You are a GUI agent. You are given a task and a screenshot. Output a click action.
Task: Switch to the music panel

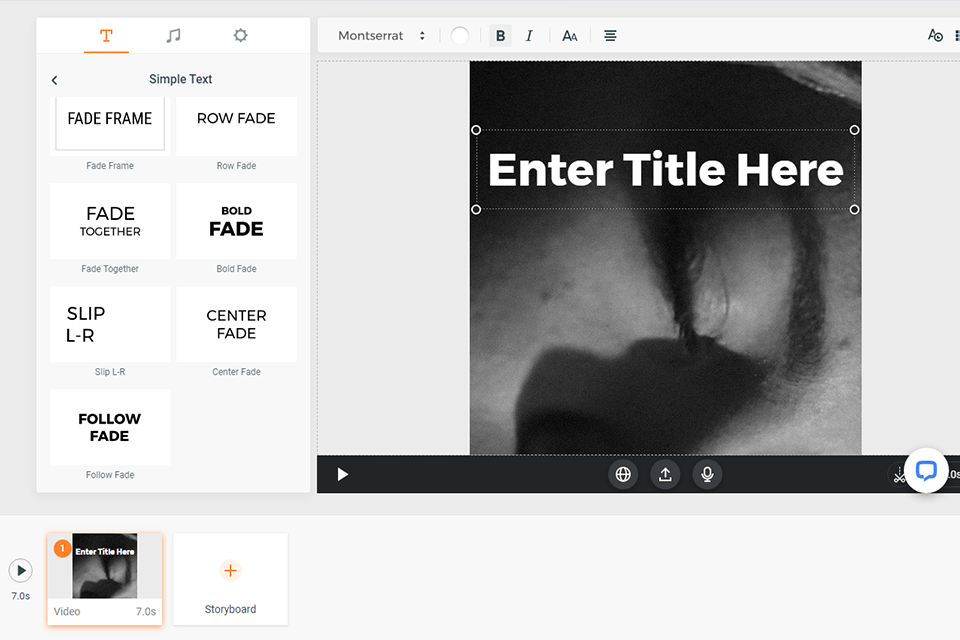click(x=173, y=35)
